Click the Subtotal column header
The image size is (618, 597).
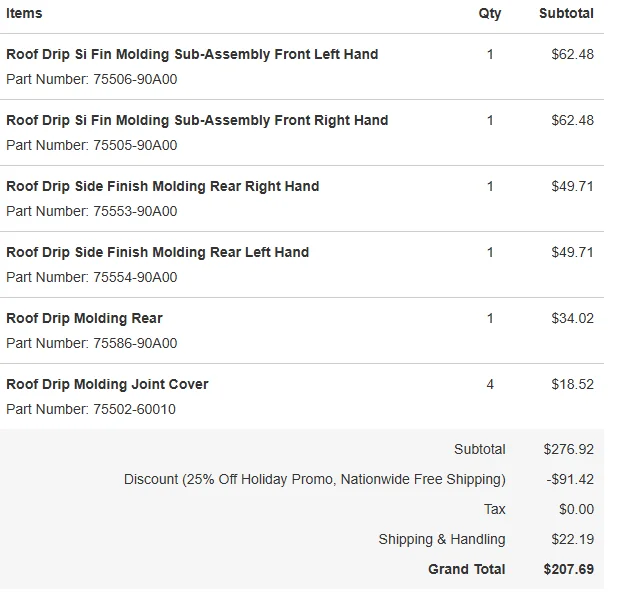pos(566,13)
